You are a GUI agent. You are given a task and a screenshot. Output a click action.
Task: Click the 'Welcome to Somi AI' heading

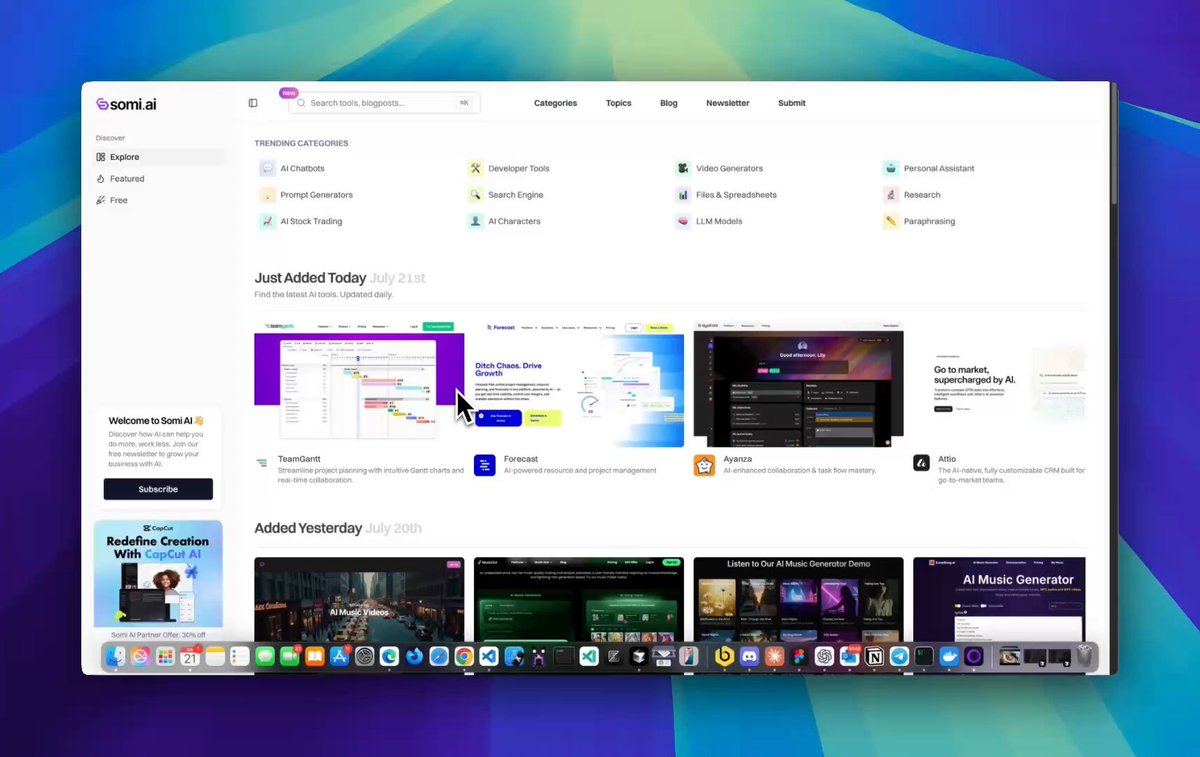(x=156, y=421)
